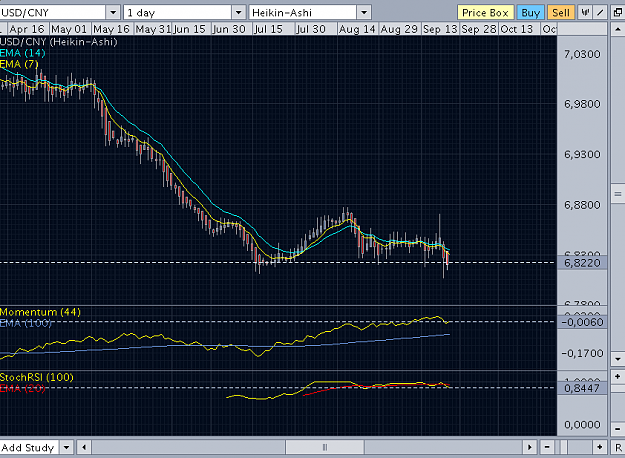Click the EMA (14) legend label
The image size is (625, 458).
tap(22, 53)
